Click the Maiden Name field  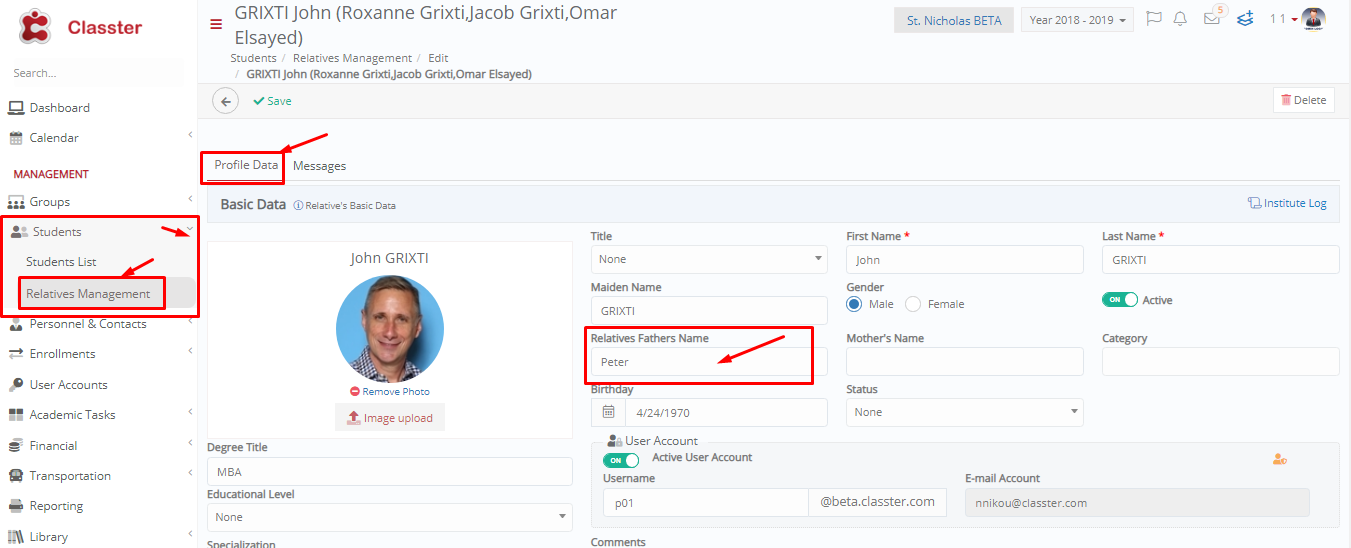[x=709, y=310]
